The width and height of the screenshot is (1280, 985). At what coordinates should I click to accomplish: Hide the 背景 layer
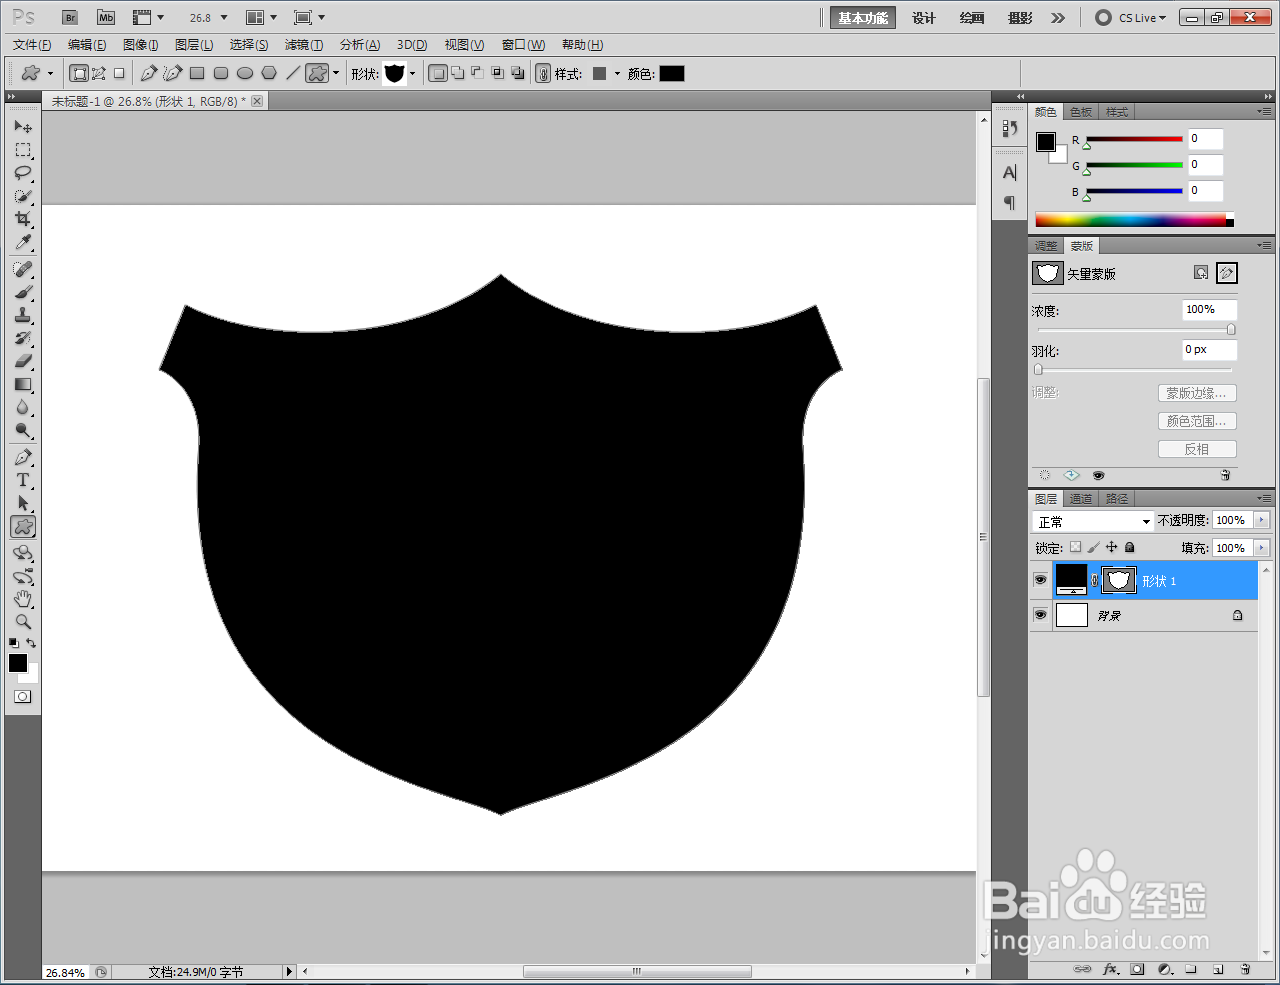point(1040,615)
